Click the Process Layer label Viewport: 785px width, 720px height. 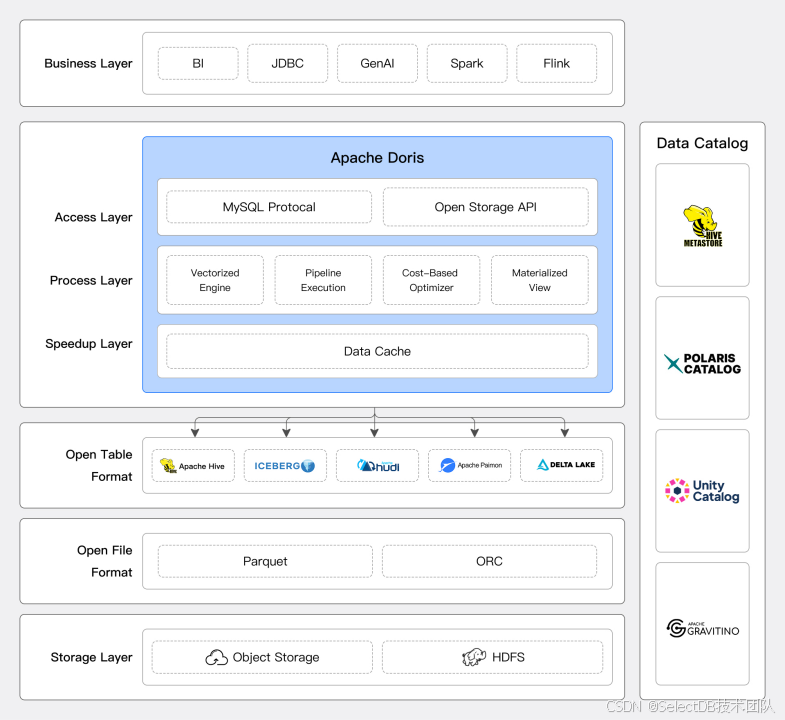(91, 280)
